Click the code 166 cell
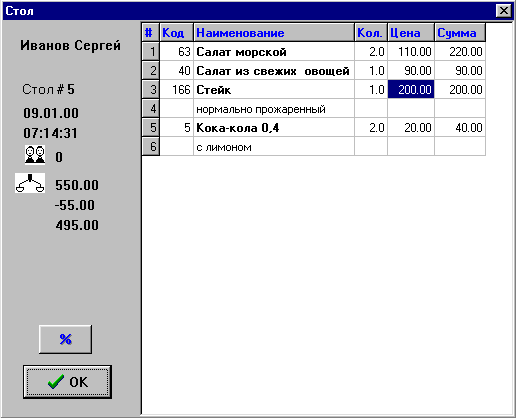 (x=177, y=90)
